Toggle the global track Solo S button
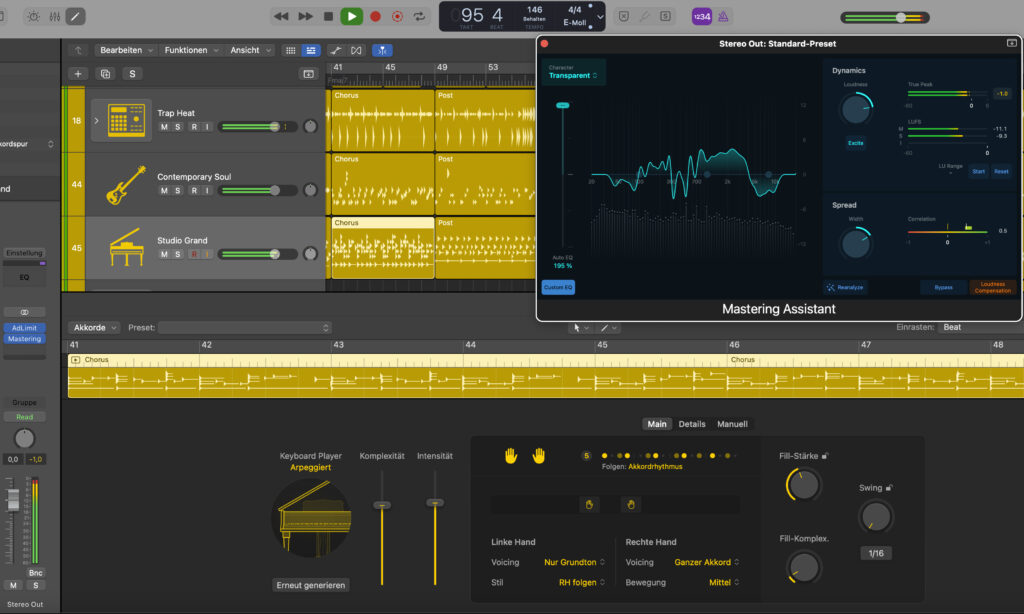Viewport: 1024px width, 614px height. [133, 74]
